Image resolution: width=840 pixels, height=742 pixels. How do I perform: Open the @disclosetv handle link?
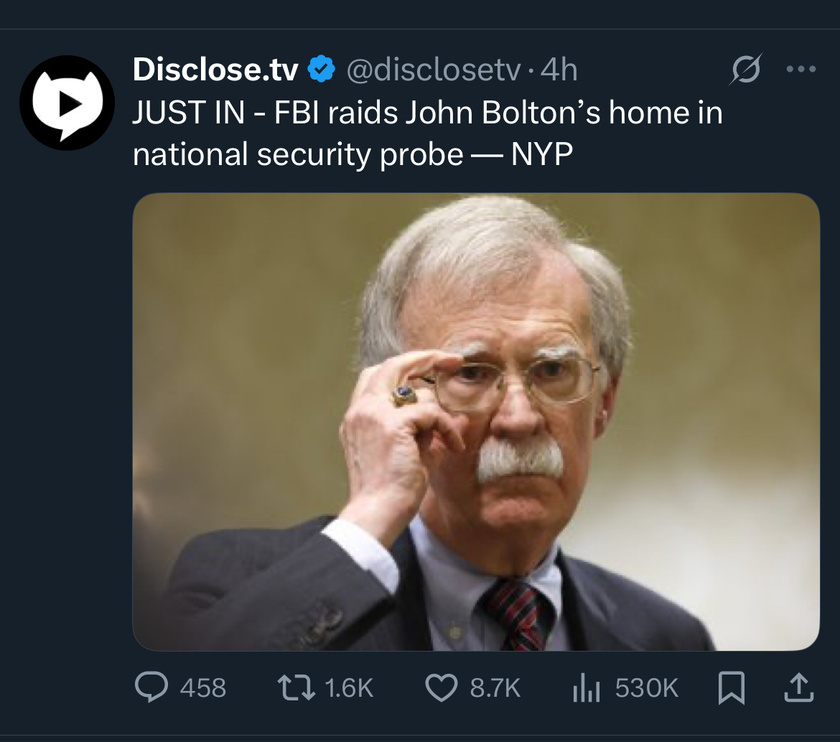click(433, 70)
